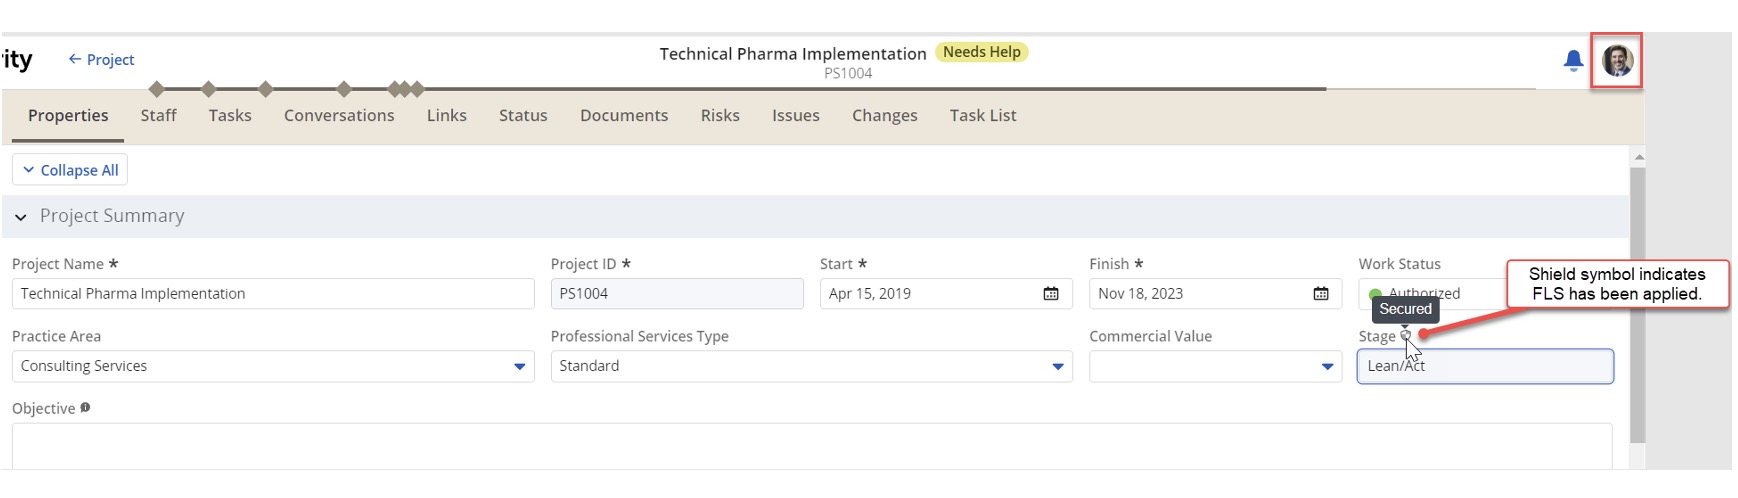Open the Finish date calendar picker
Screen dimensions: 1738x498
click(x=1320, y=294)
